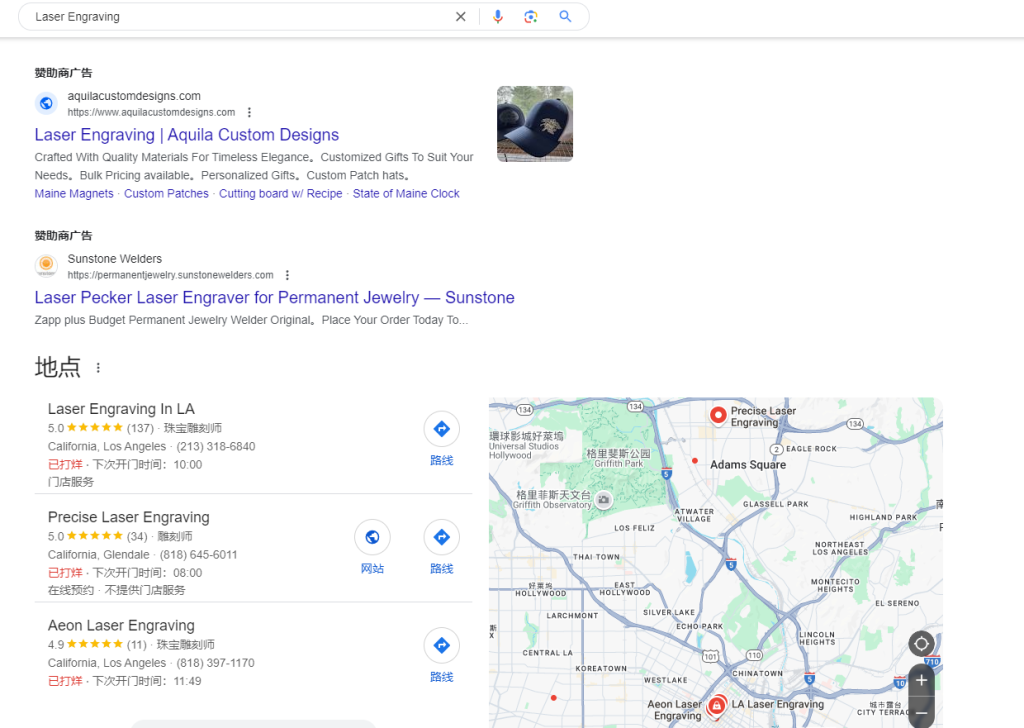
Task: Get directions to Laser Engraving In LA
Action: (441, 430)
